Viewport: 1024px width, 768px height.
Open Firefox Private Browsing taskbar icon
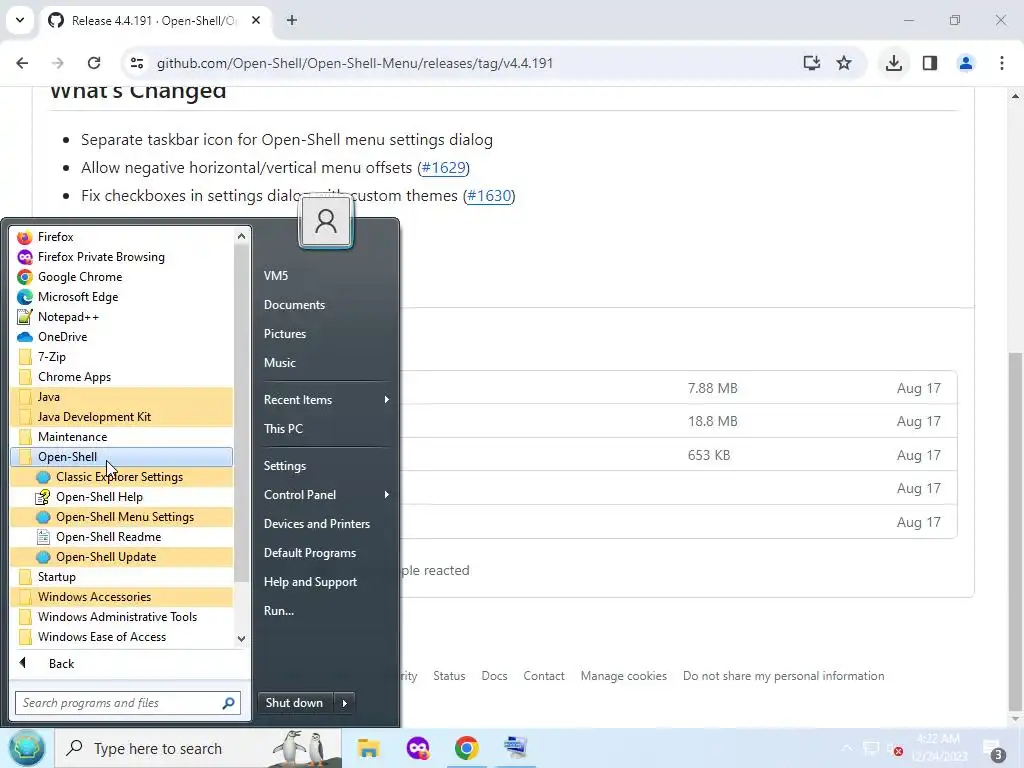coord(418,748)
